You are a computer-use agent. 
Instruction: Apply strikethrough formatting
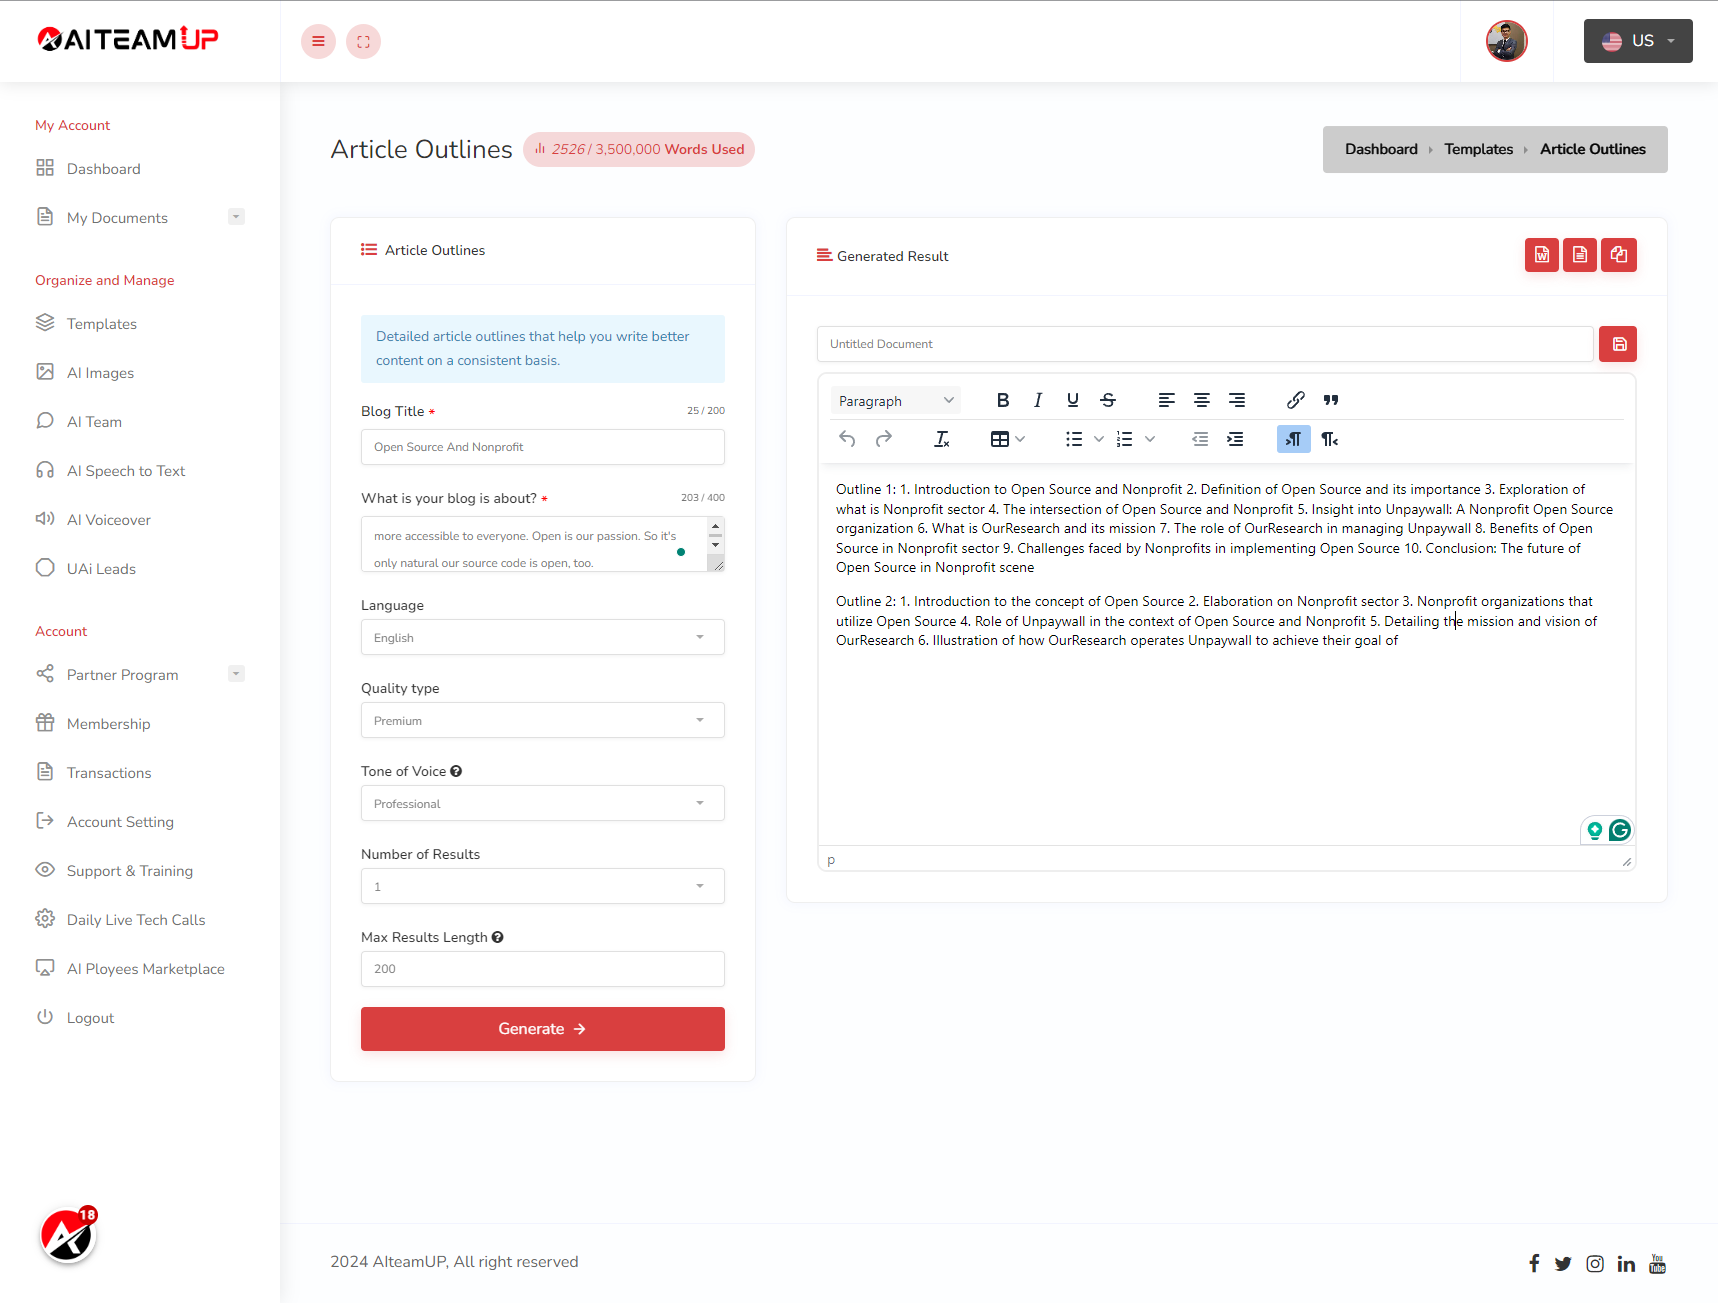point(1108,400)
